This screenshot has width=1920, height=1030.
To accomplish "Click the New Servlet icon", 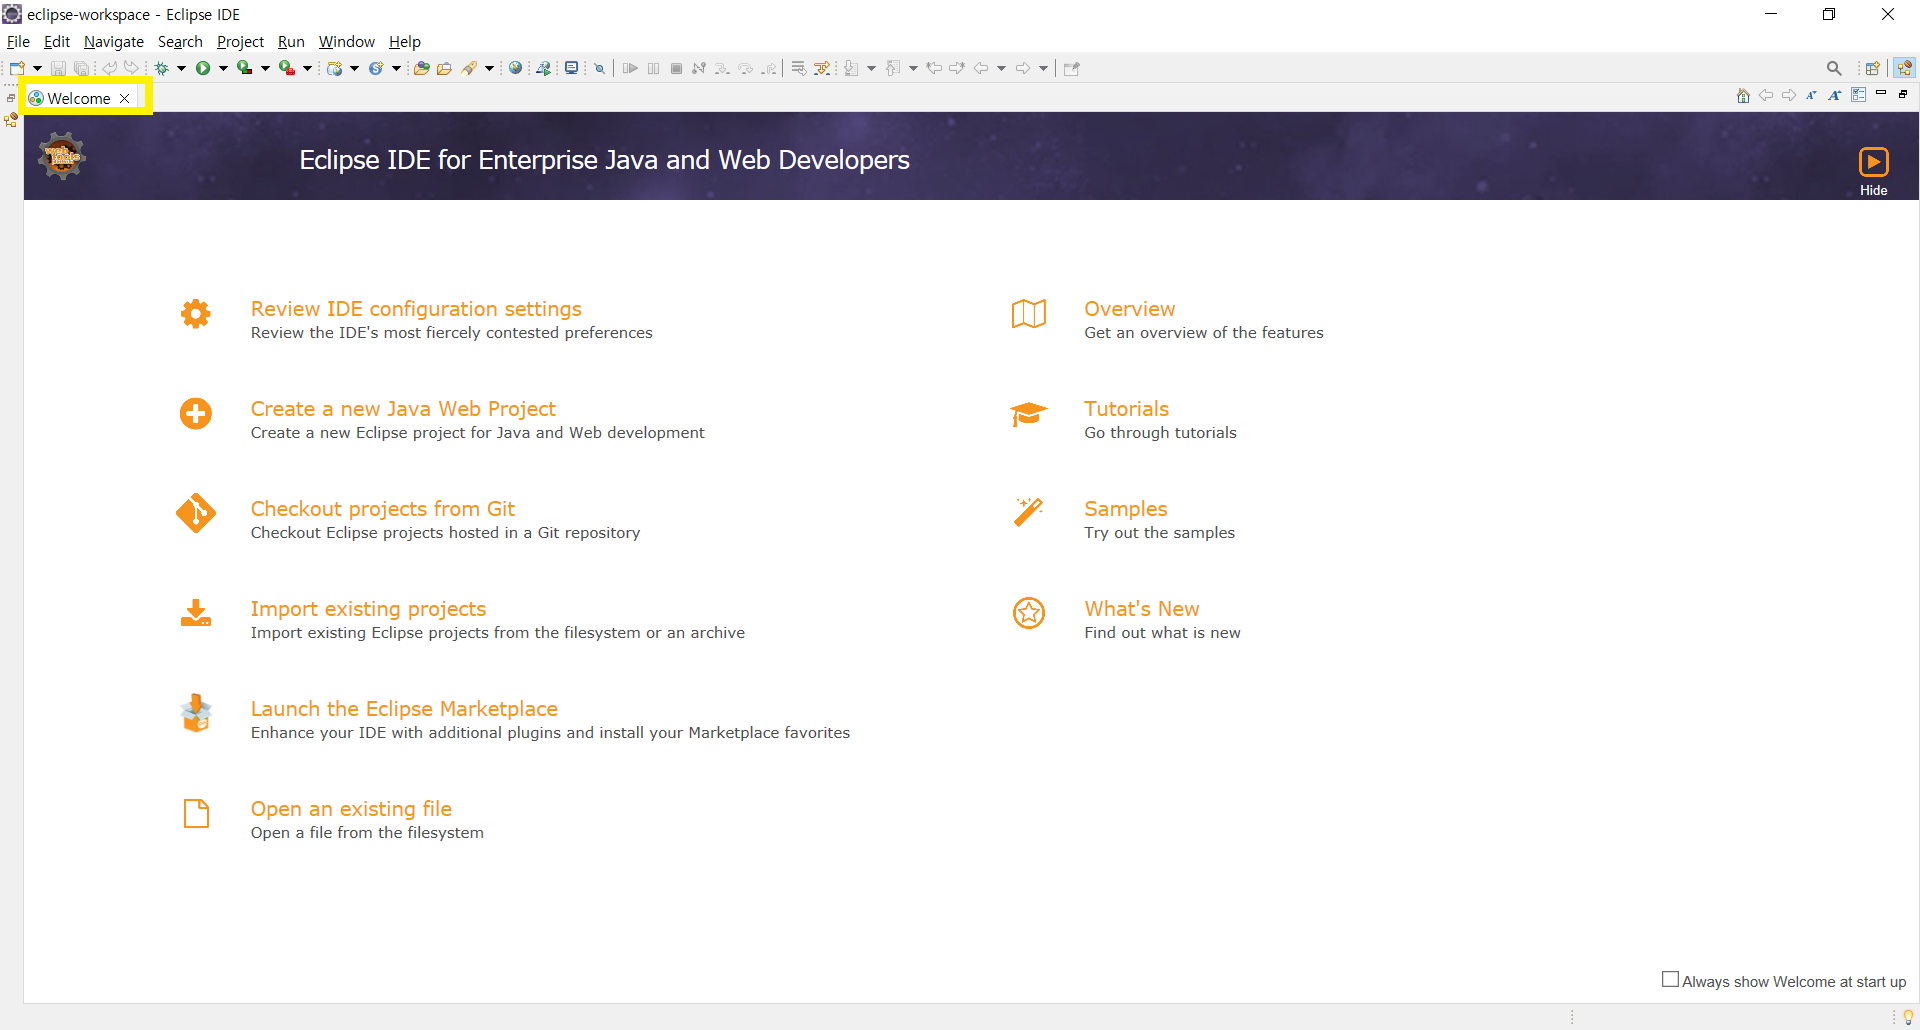I will point(376,68).
